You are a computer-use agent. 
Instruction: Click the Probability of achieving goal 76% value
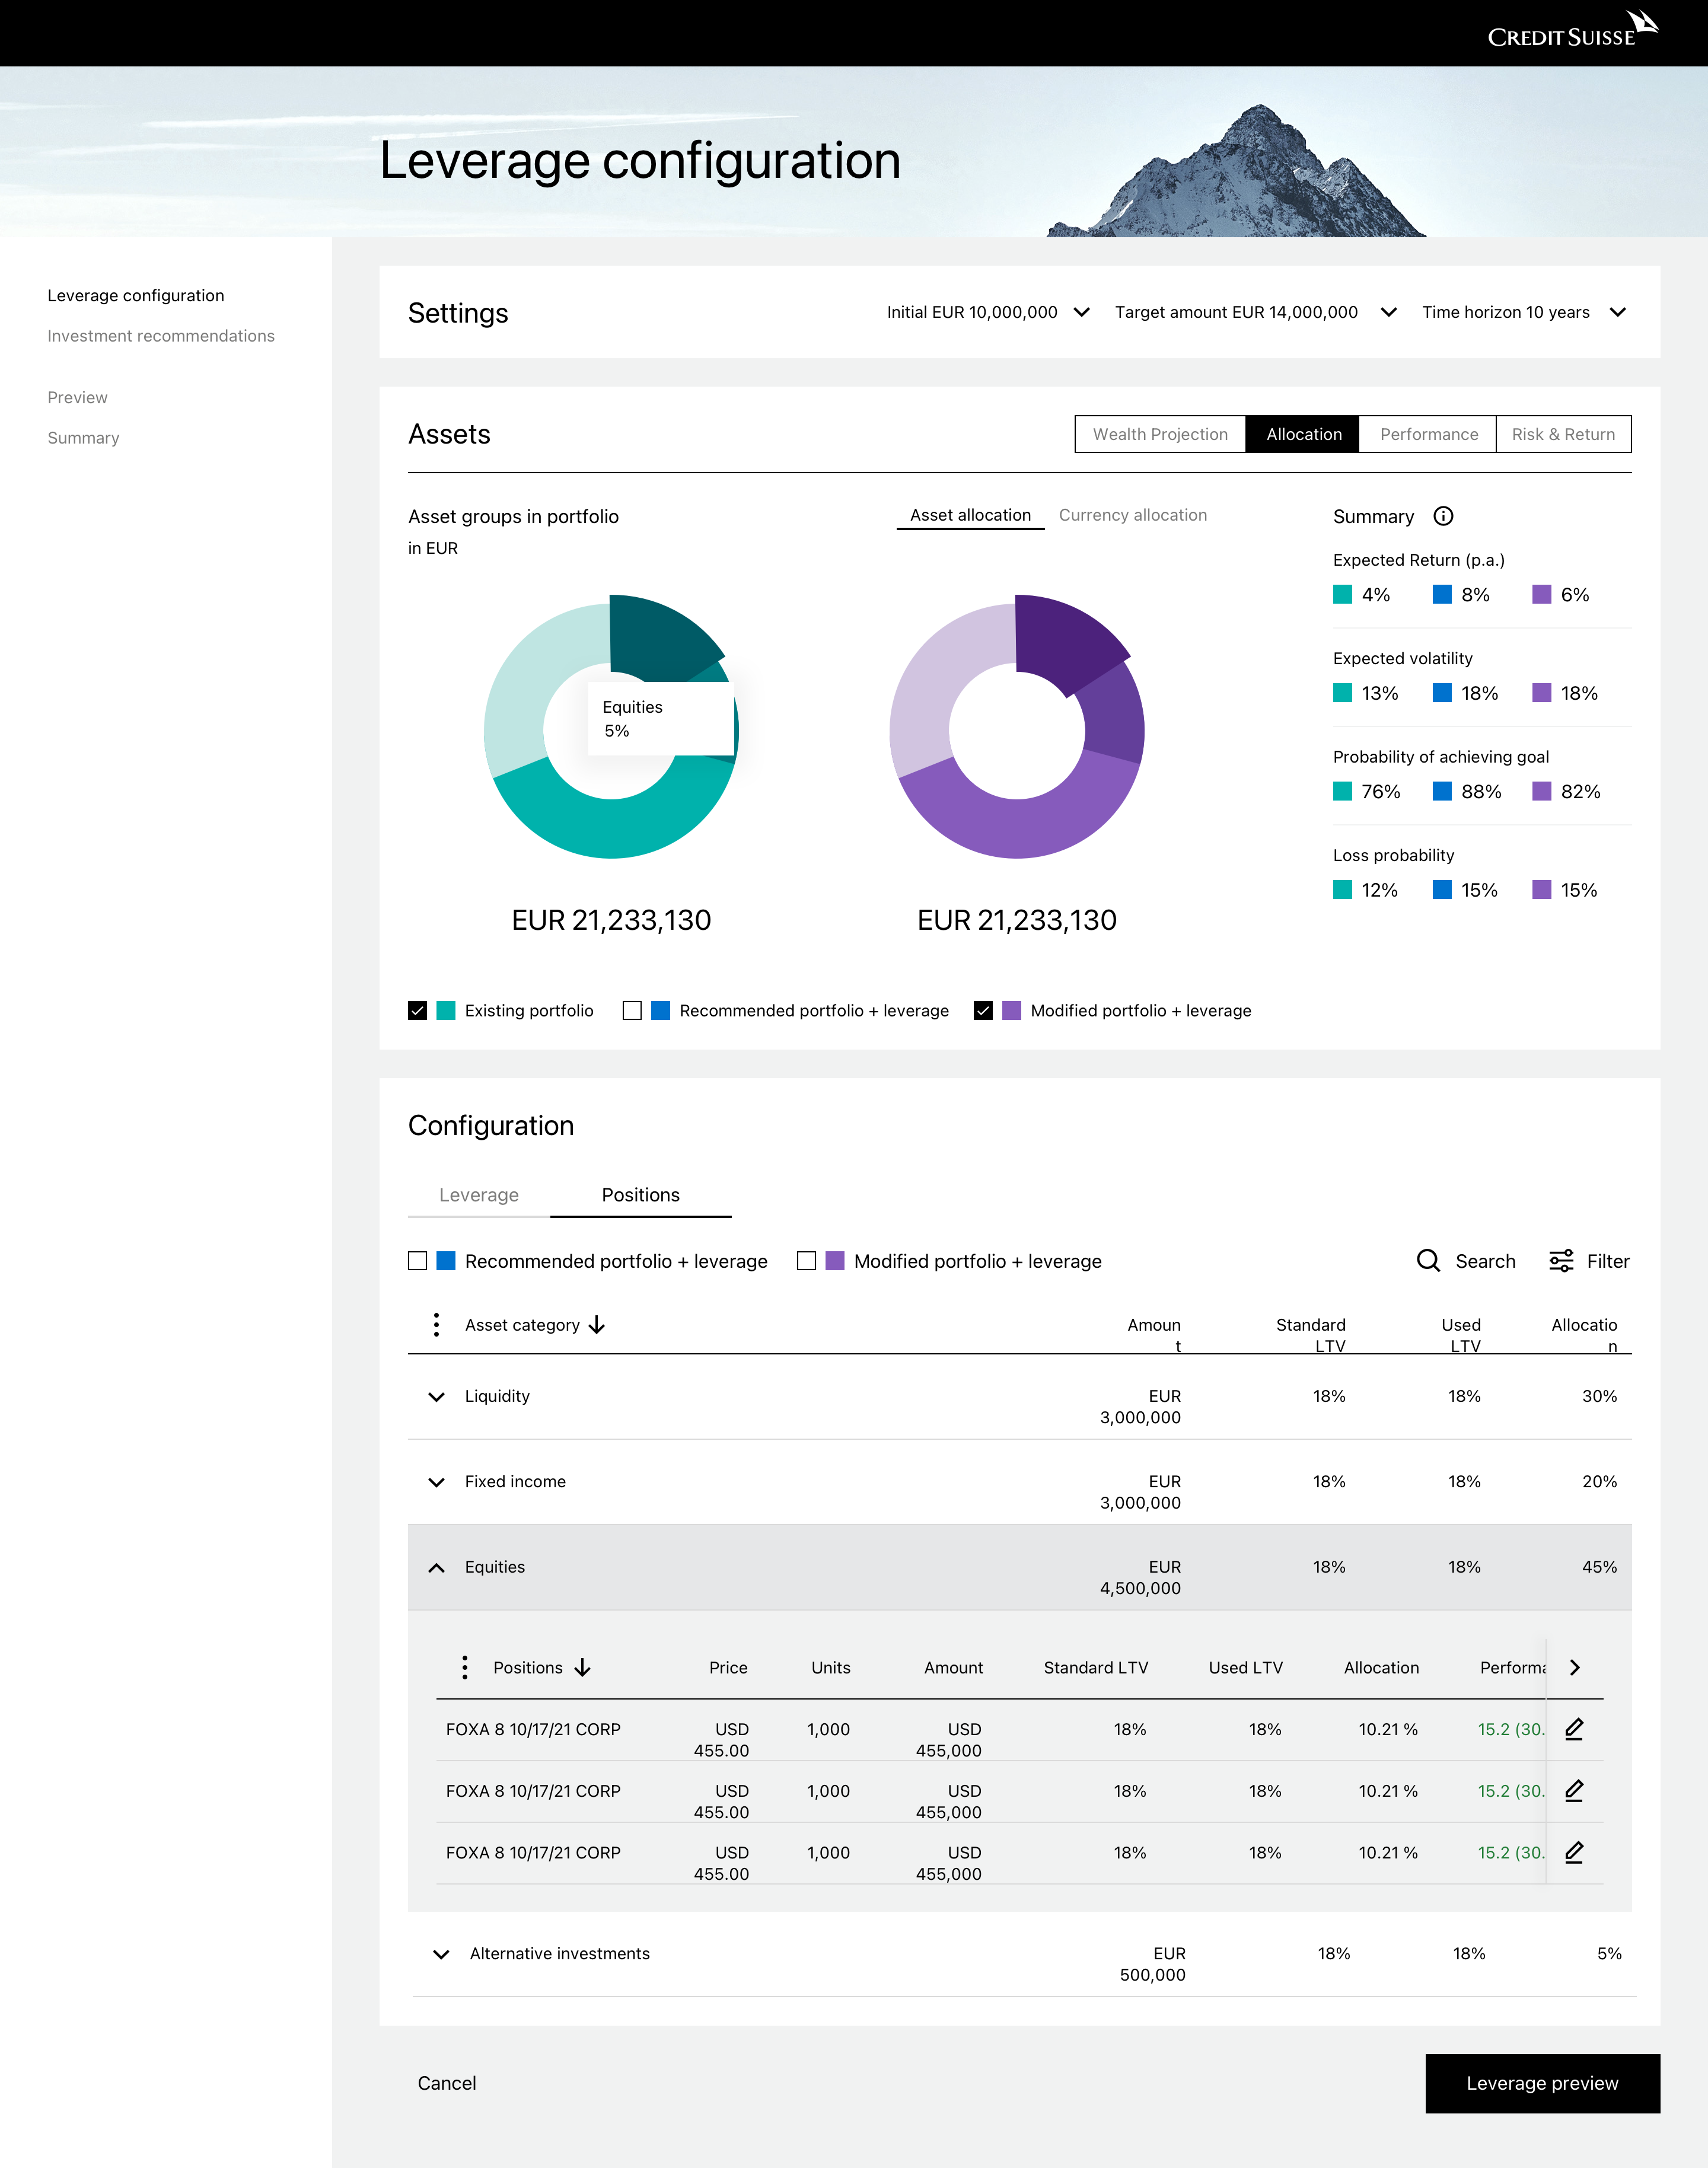pyautogui.click(x=1380, y=791)
